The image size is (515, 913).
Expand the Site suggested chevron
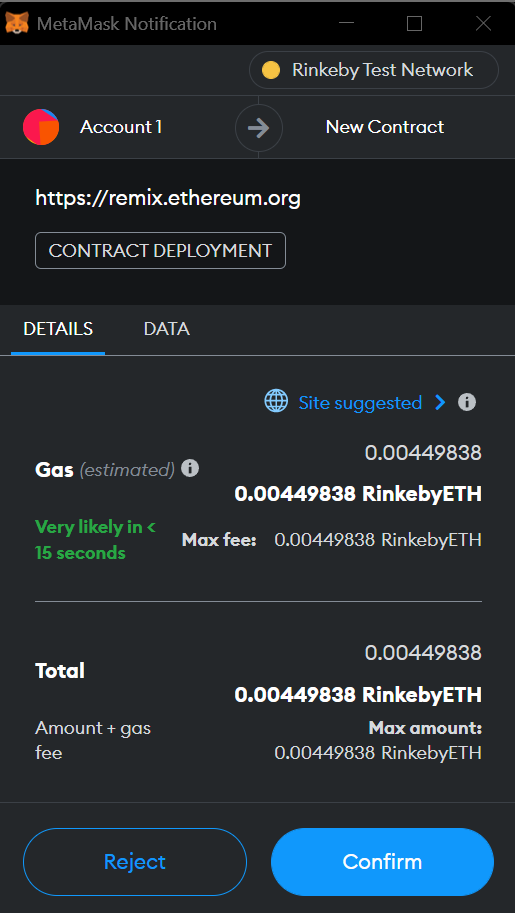440,402
